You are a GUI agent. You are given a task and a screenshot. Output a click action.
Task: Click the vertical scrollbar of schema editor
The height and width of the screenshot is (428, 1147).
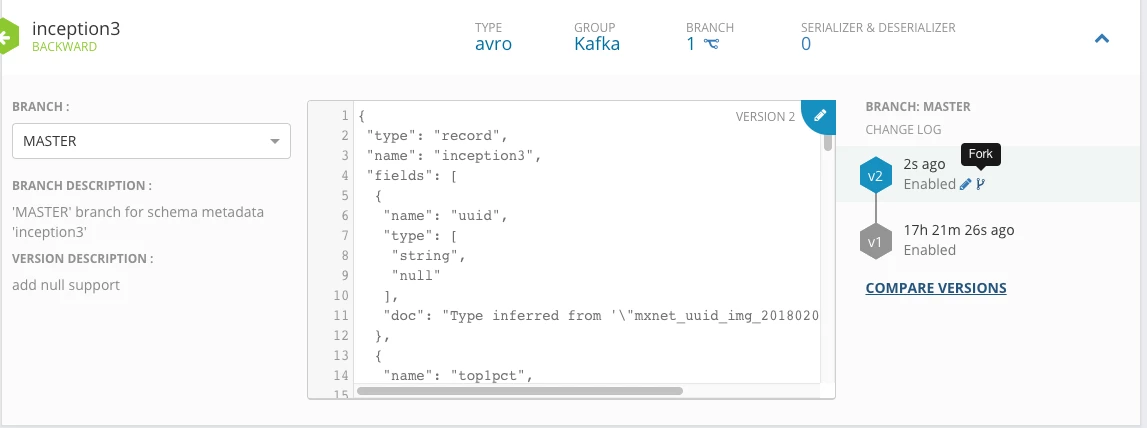[x=828, y=141]
